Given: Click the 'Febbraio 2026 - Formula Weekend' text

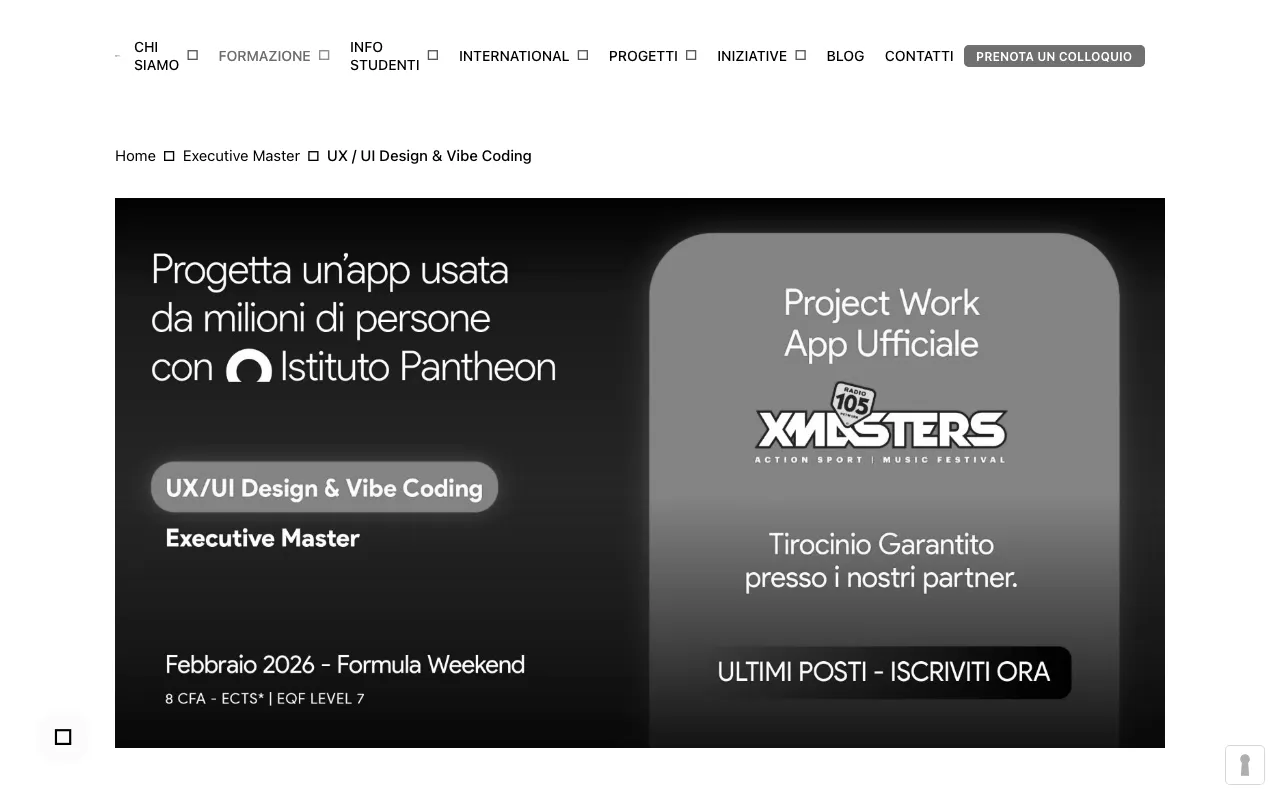Looking at the screenshot, I should 345,665.
